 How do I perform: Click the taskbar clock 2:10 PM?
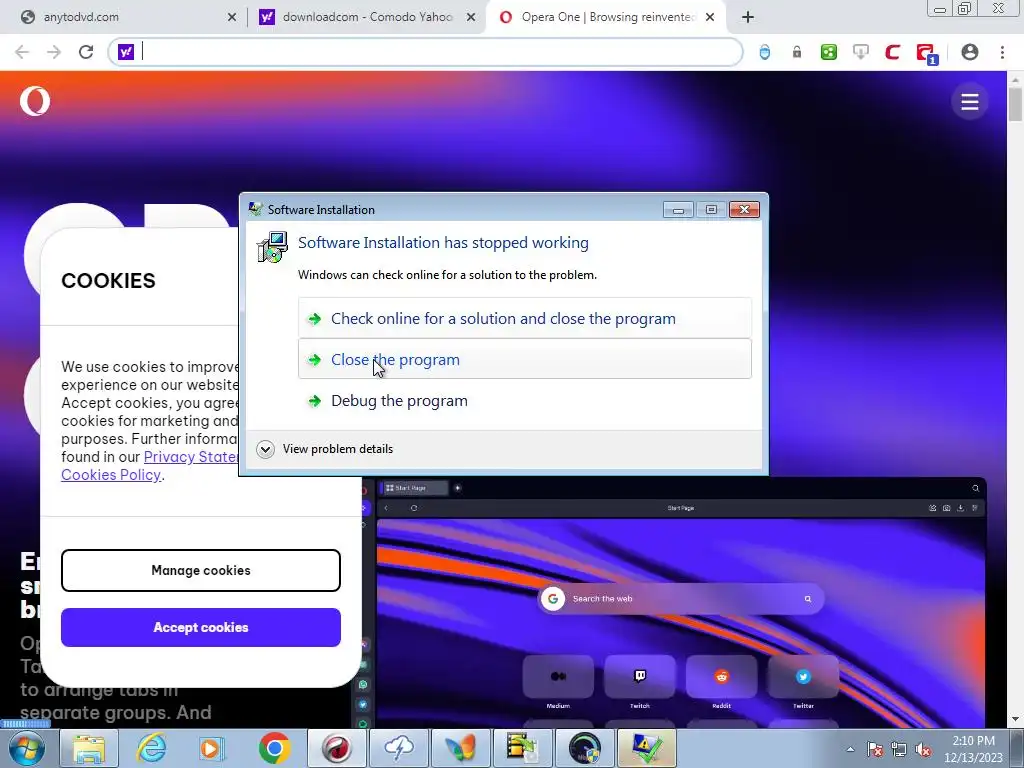tap(973, 749)
